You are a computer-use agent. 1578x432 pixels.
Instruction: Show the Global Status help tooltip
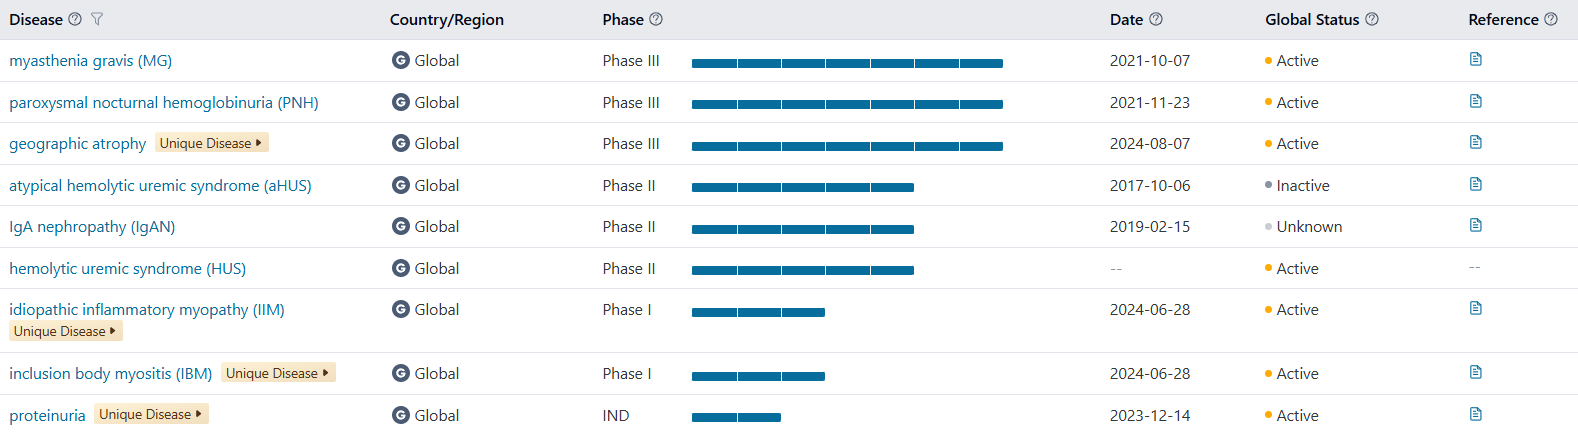coord(1372,19)
